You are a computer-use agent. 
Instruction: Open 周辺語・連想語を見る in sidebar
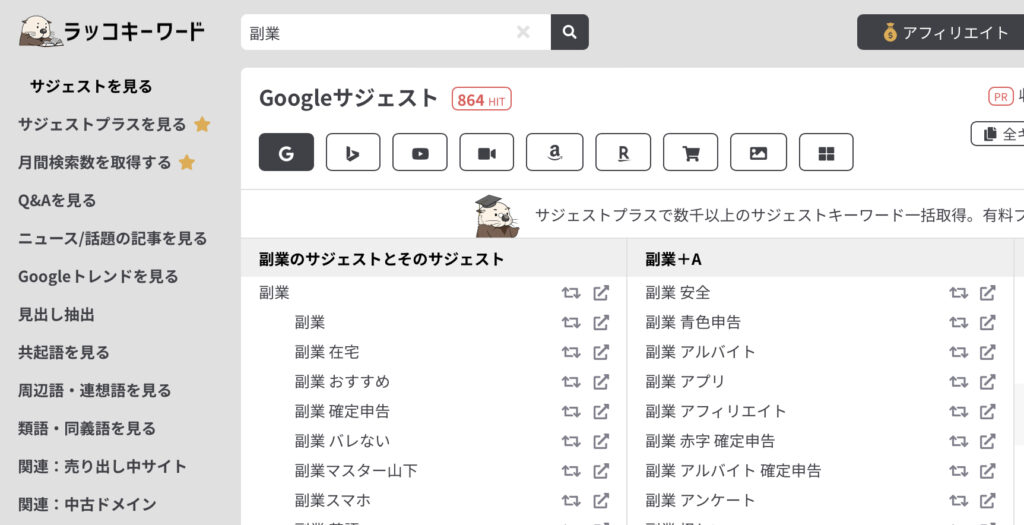(x=95, y=390)
